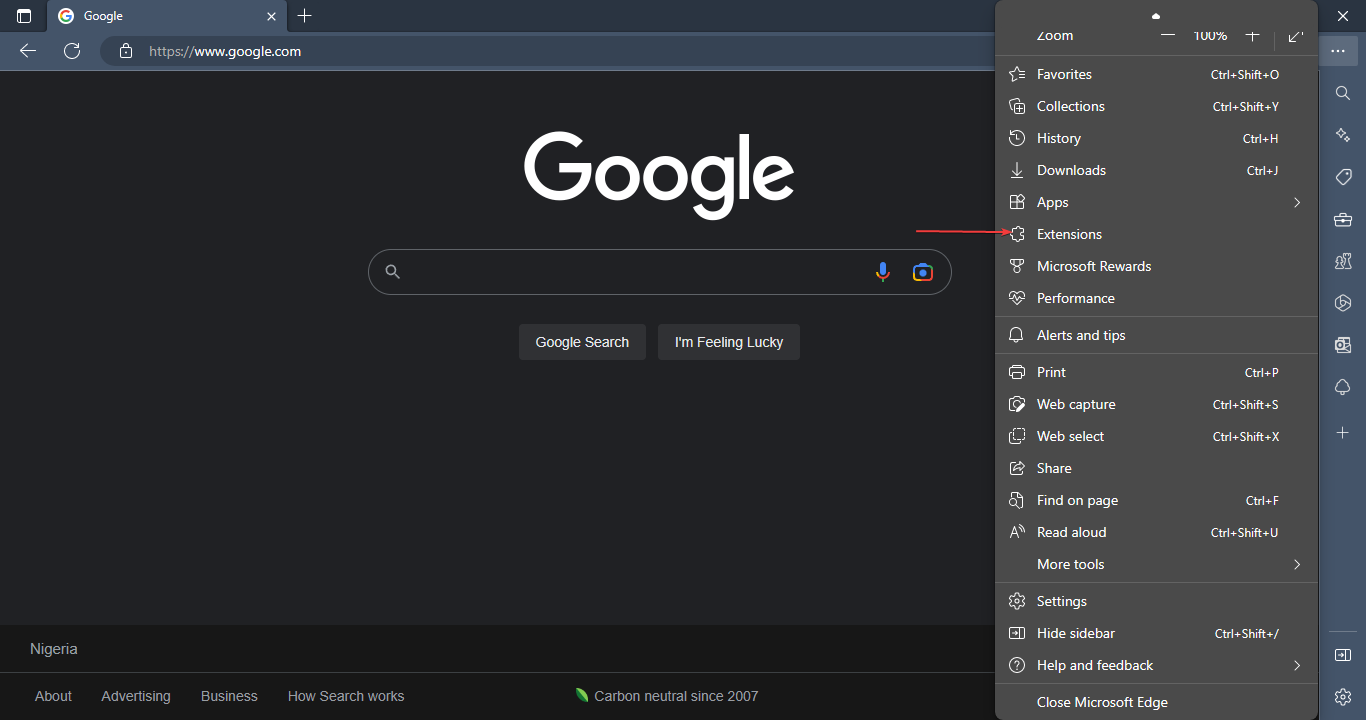The height and width of the screenshot is (720, 1366).
Task: Open Settings from the menu
Action: point(1156,601)
